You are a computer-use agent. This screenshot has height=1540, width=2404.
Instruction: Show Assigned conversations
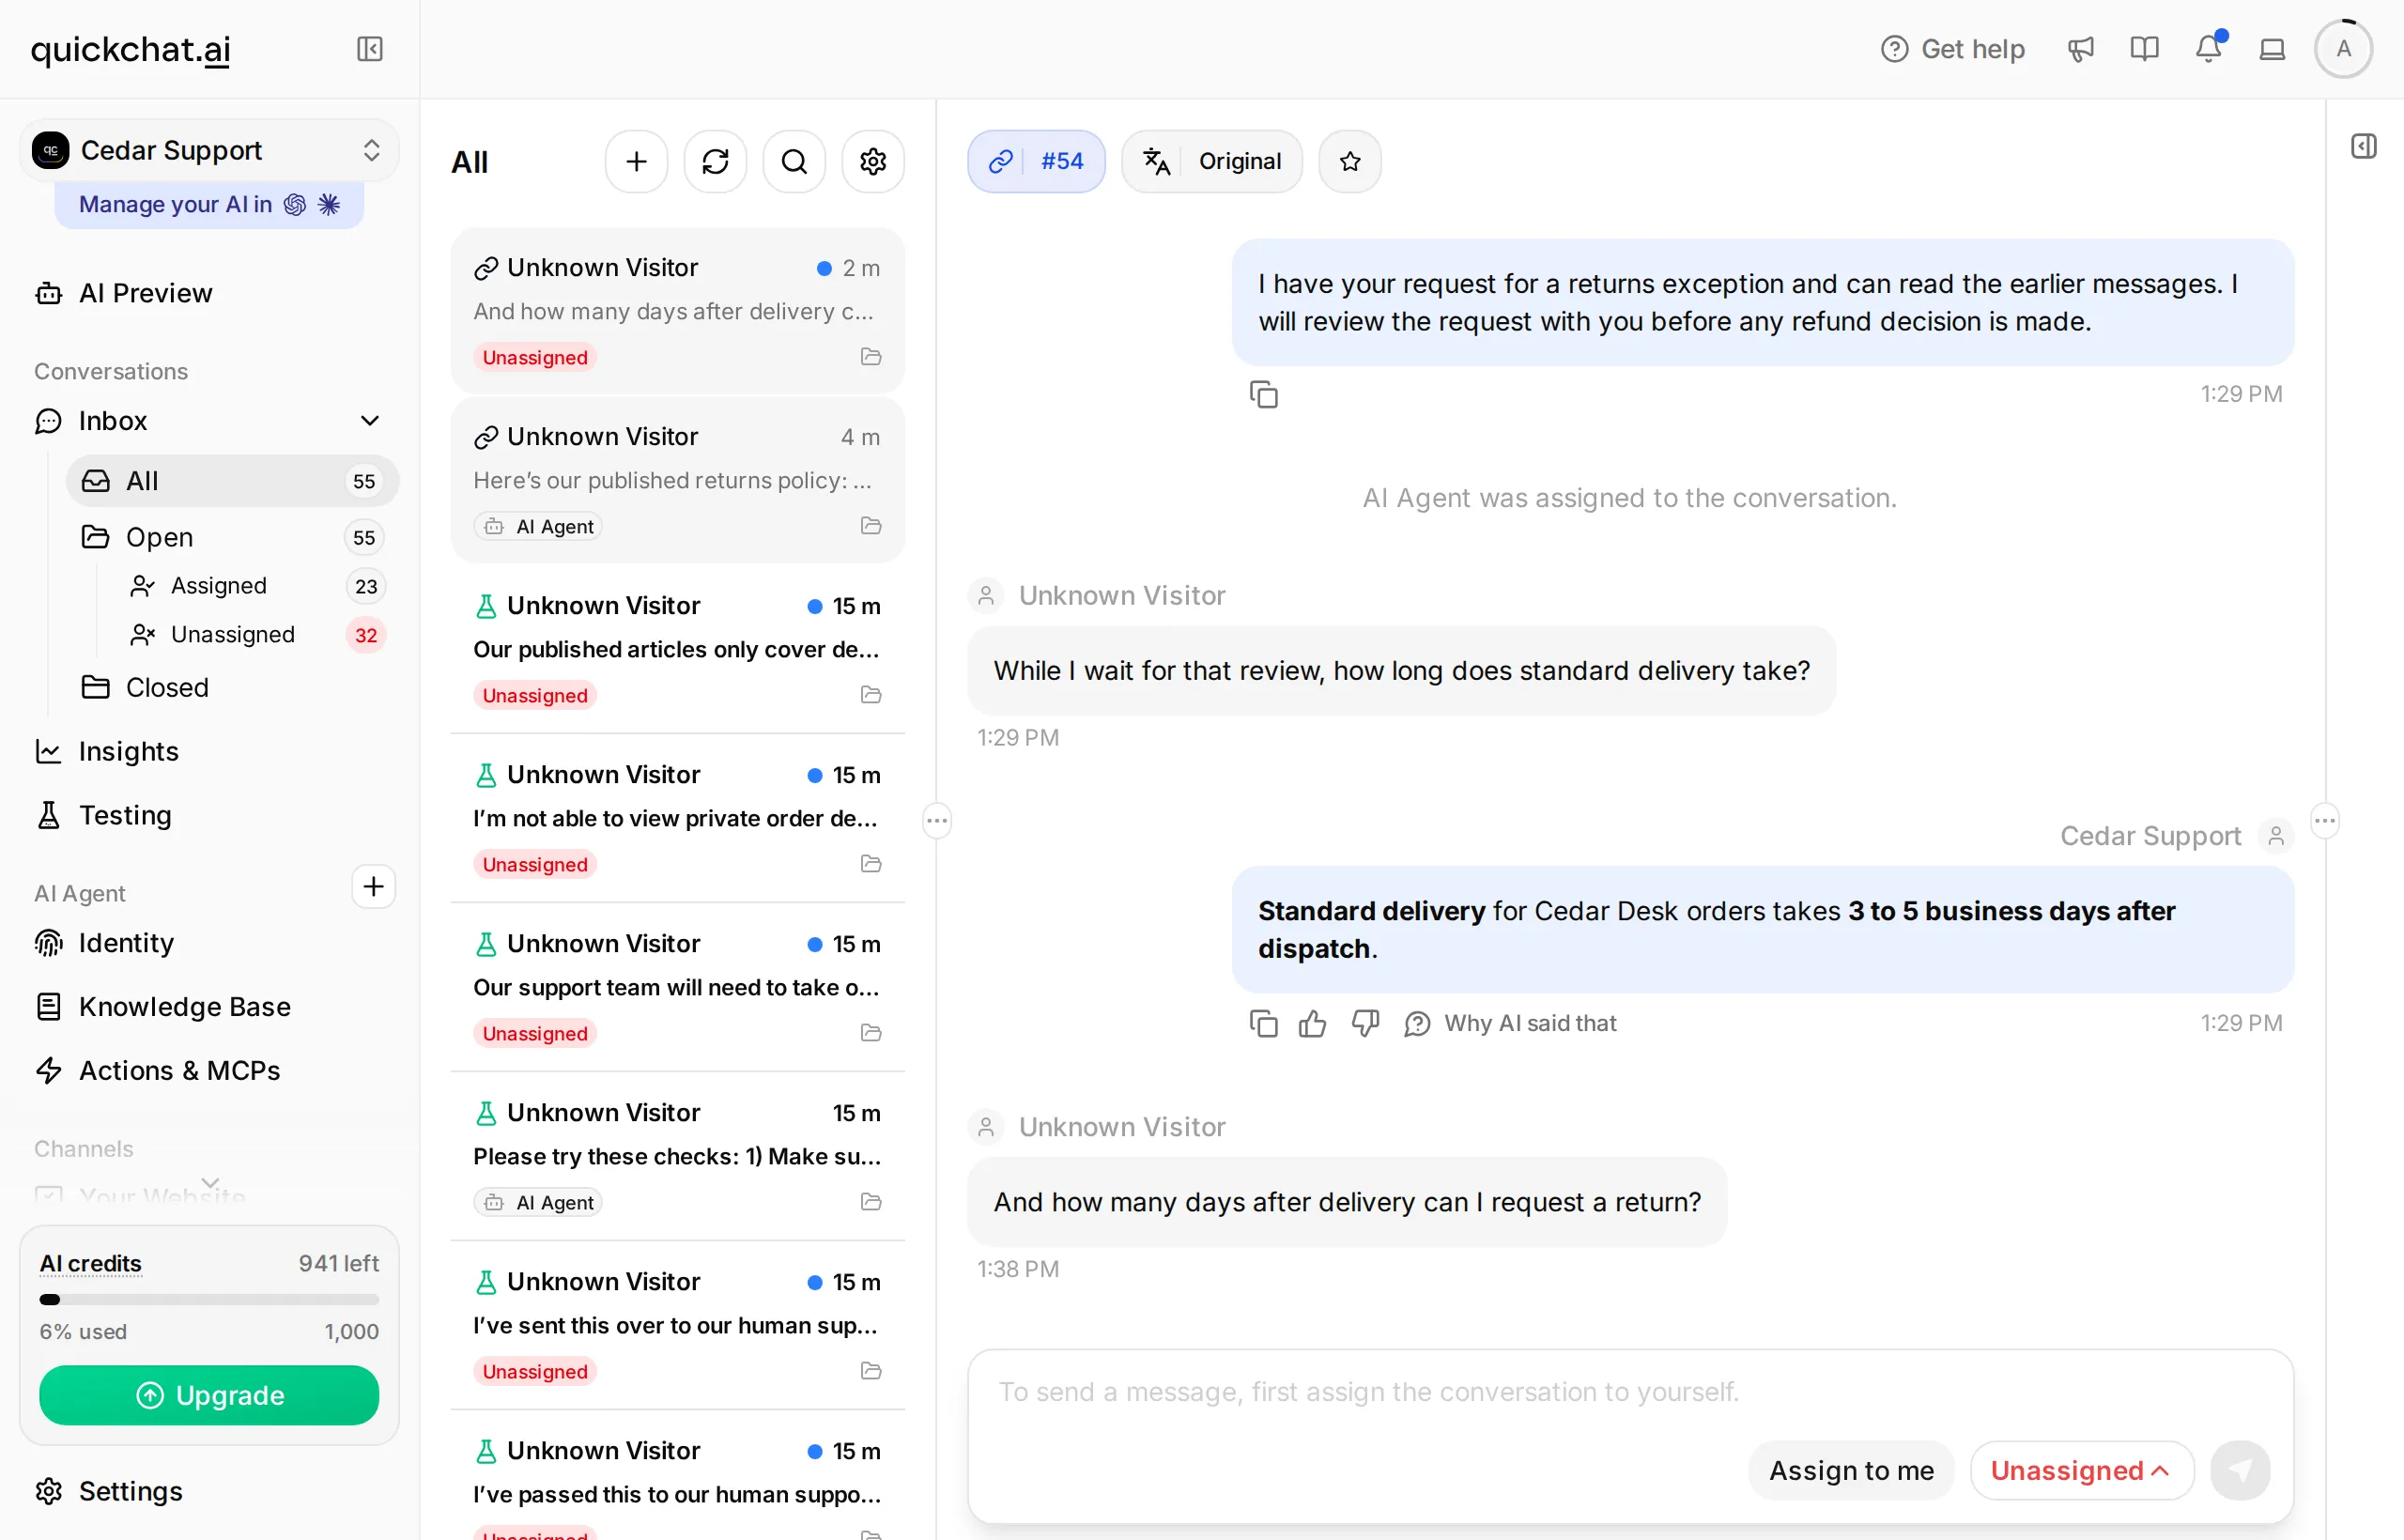coord(255,586)
